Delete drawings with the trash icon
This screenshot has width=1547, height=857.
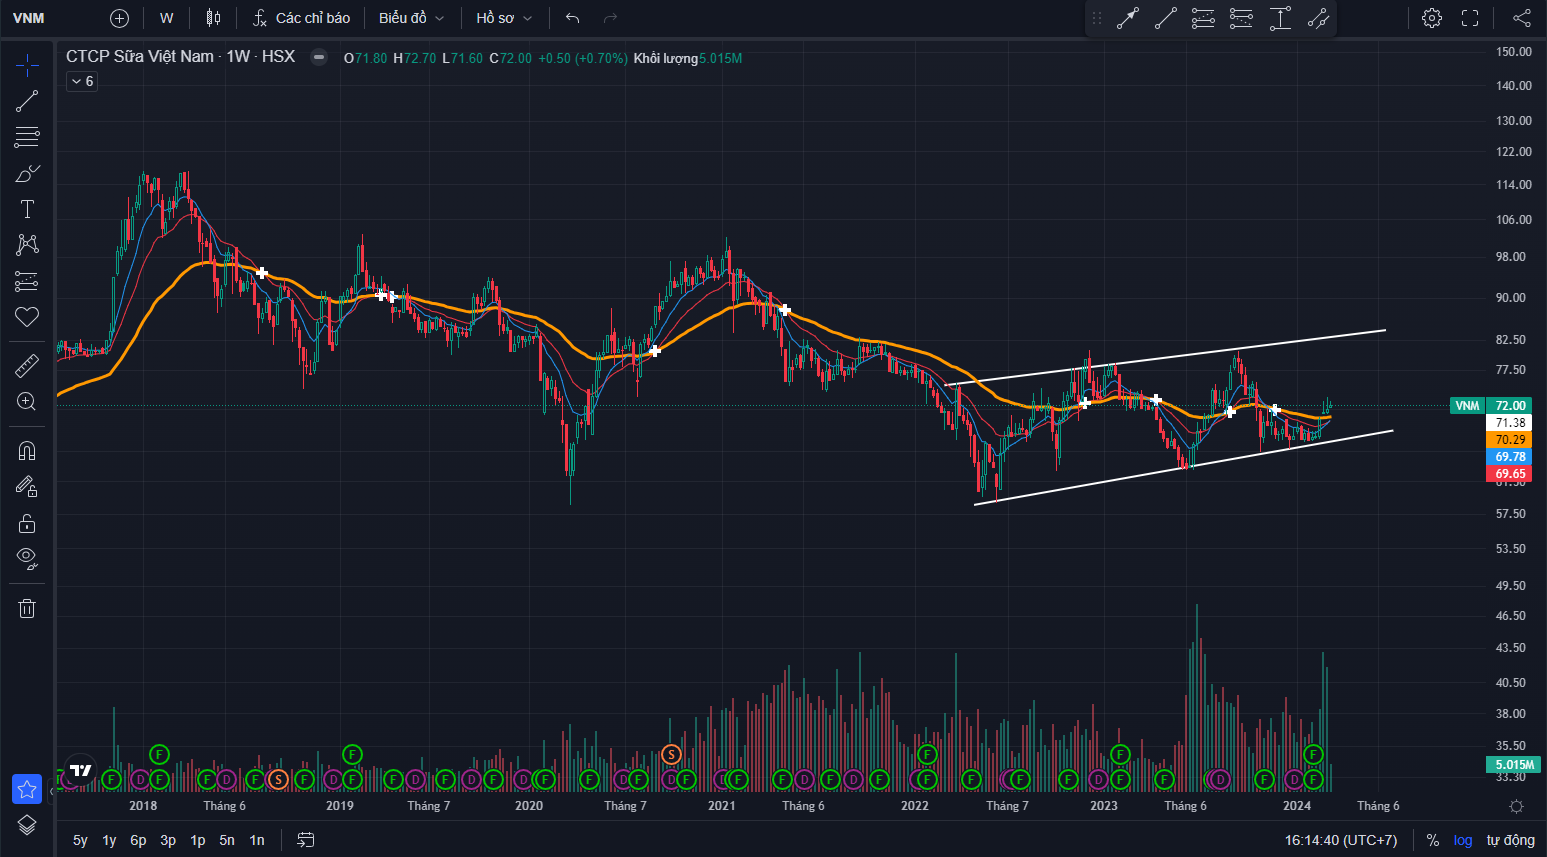[x=27, y=608]
